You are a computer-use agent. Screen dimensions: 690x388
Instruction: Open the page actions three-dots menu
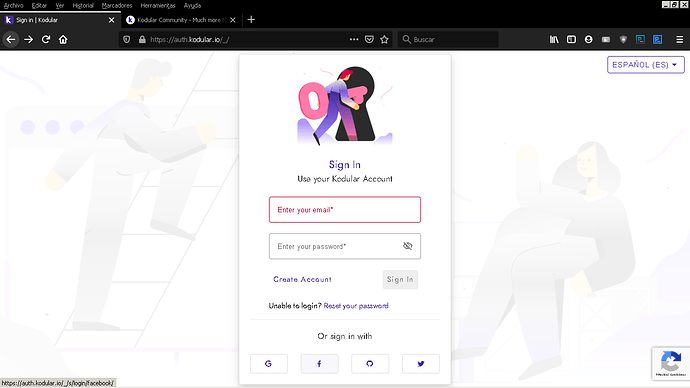pyautogui.click(x=354, y=40)
